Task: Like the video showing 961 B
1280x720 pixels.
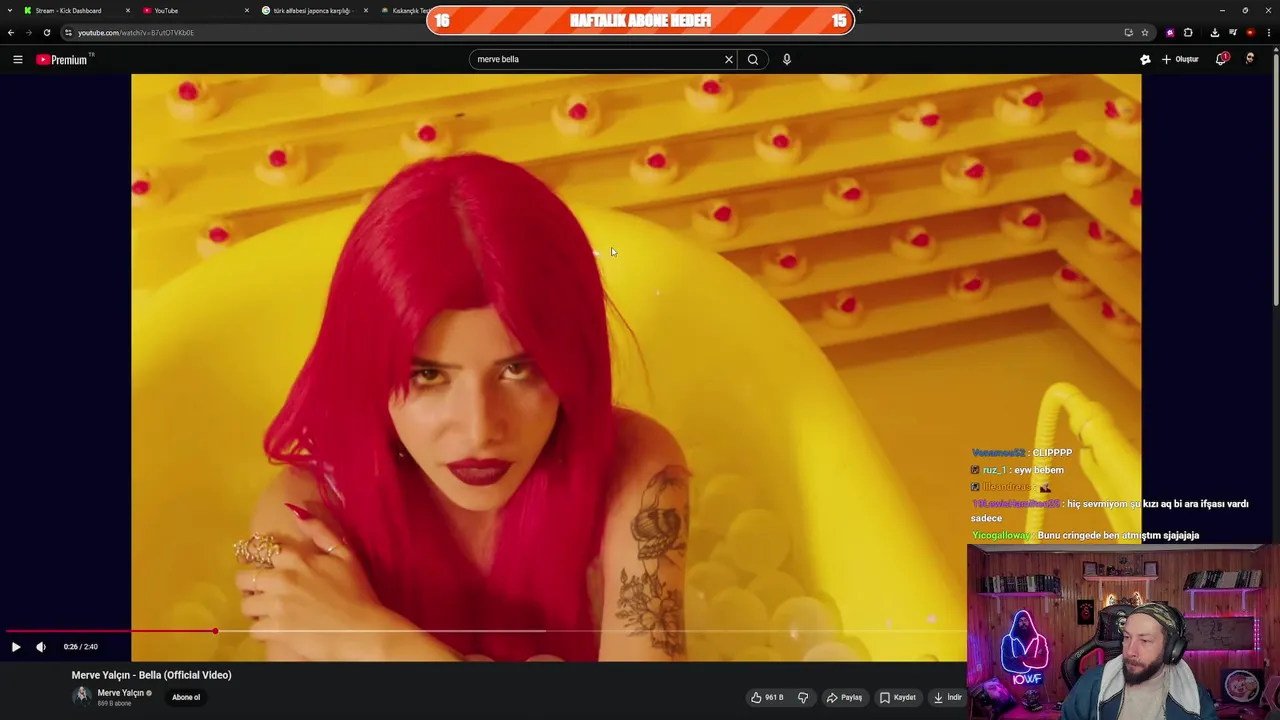Action: coord(767,697)
